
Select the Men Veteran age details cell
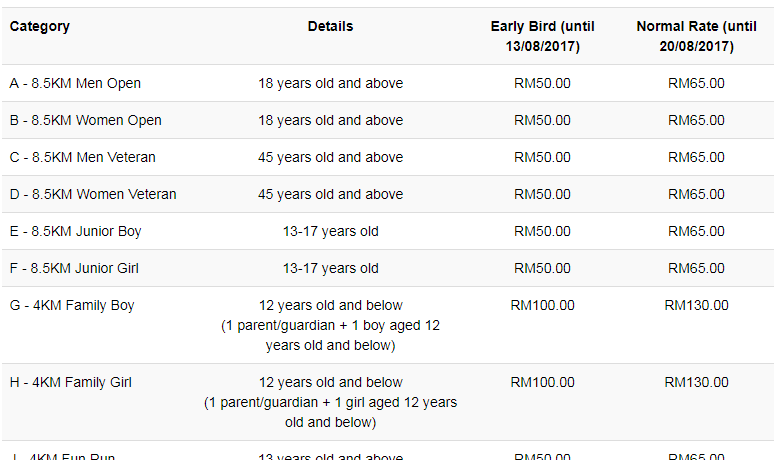click(x=330, y=157)
